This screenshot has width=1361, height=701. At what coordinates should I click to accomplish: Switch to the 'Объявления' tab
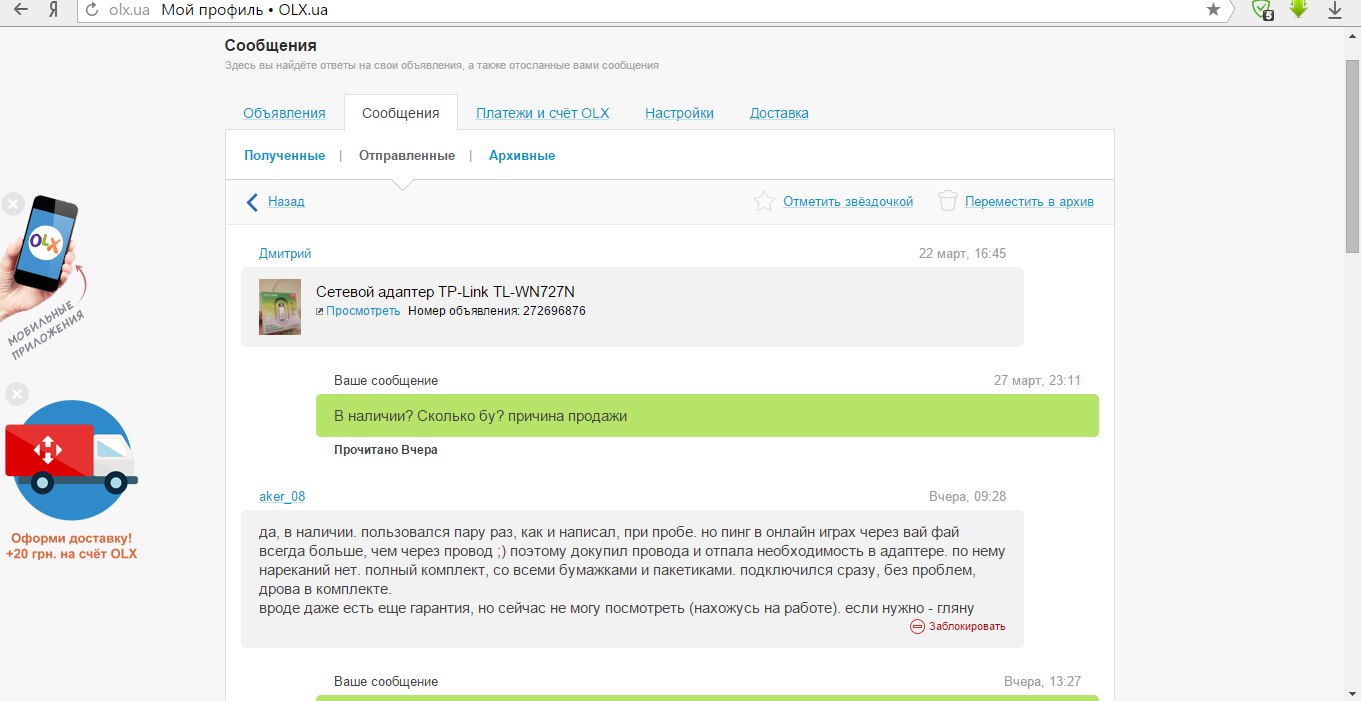click(x=284, y=113)
